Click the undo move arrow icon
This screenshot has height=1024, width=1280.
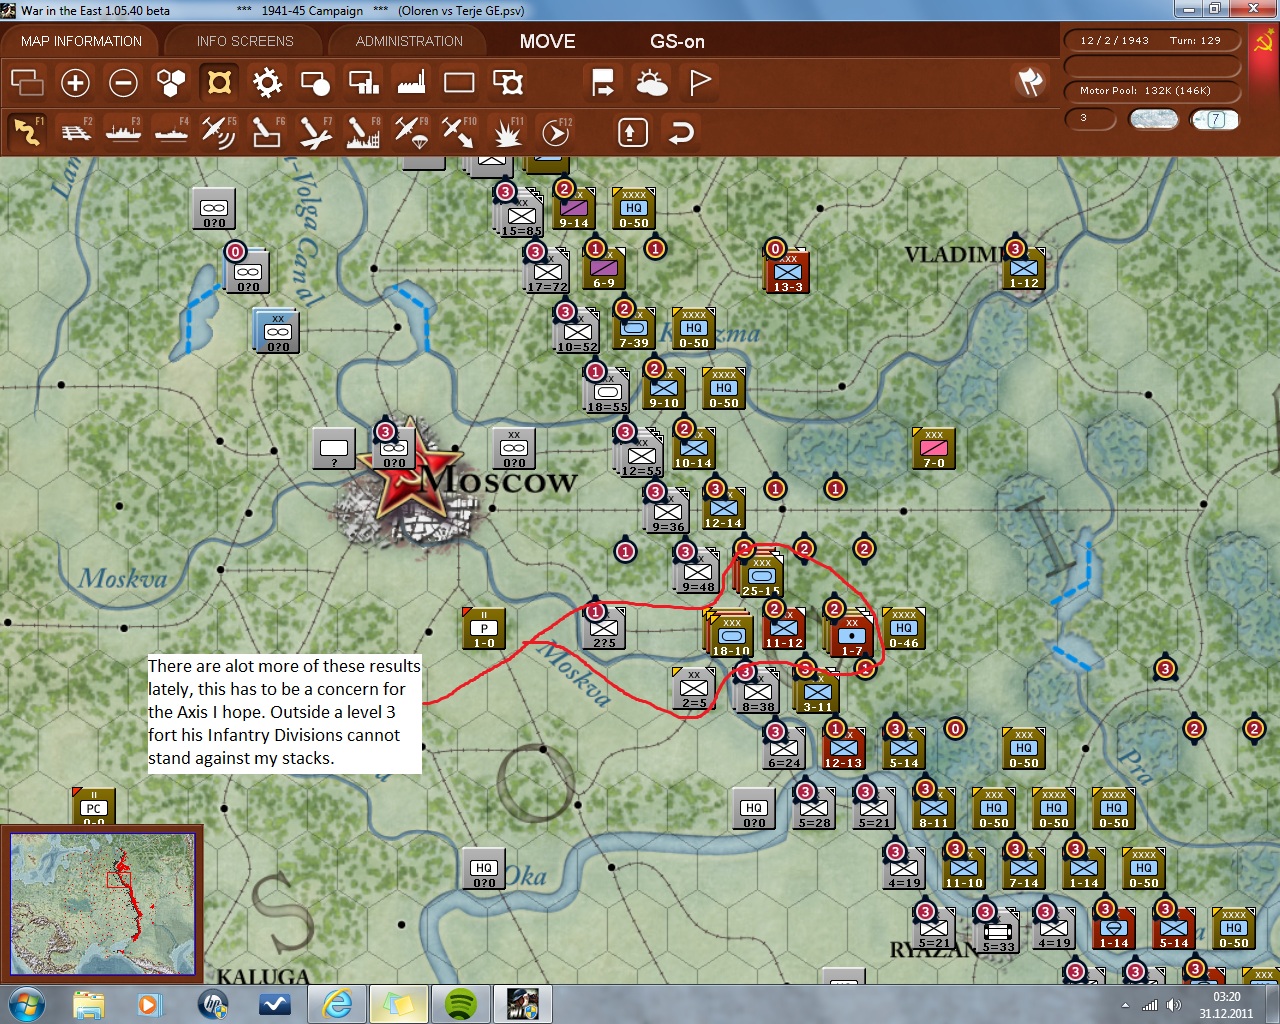click(681, 132)
